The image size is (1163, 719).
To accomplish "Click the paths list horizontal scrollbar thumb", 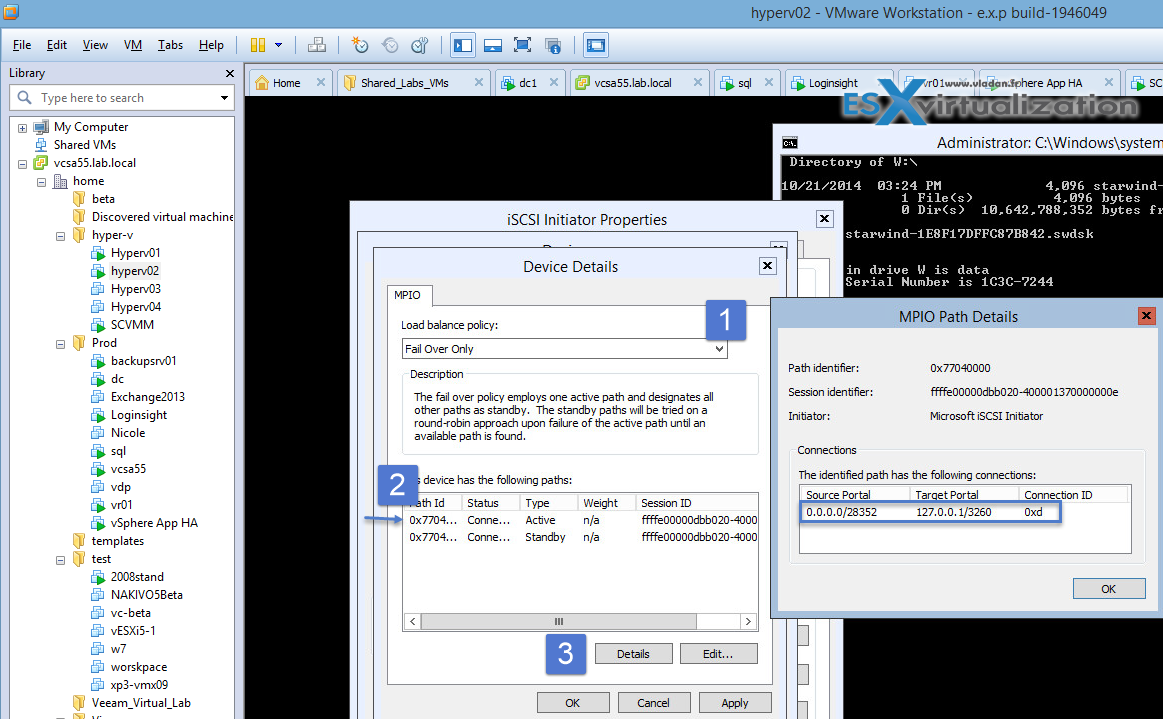I will pyautogui.click(x=559, y=622).
